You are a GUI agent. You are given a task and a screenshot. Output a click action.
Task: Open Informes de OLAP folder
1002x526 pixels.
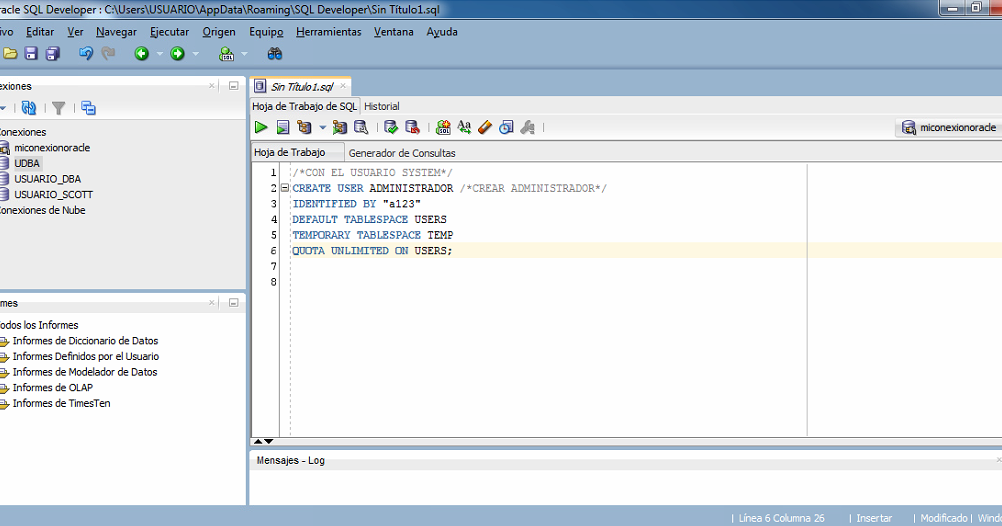(x=52, y=387)
